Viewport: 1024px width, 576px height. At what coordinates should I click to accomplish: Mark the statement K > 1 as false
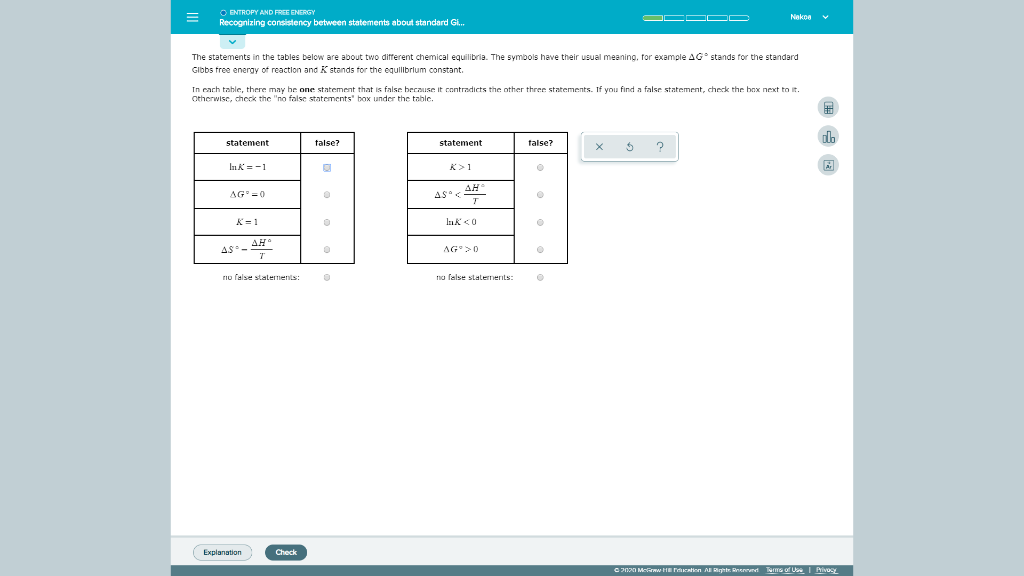[539, 167]
